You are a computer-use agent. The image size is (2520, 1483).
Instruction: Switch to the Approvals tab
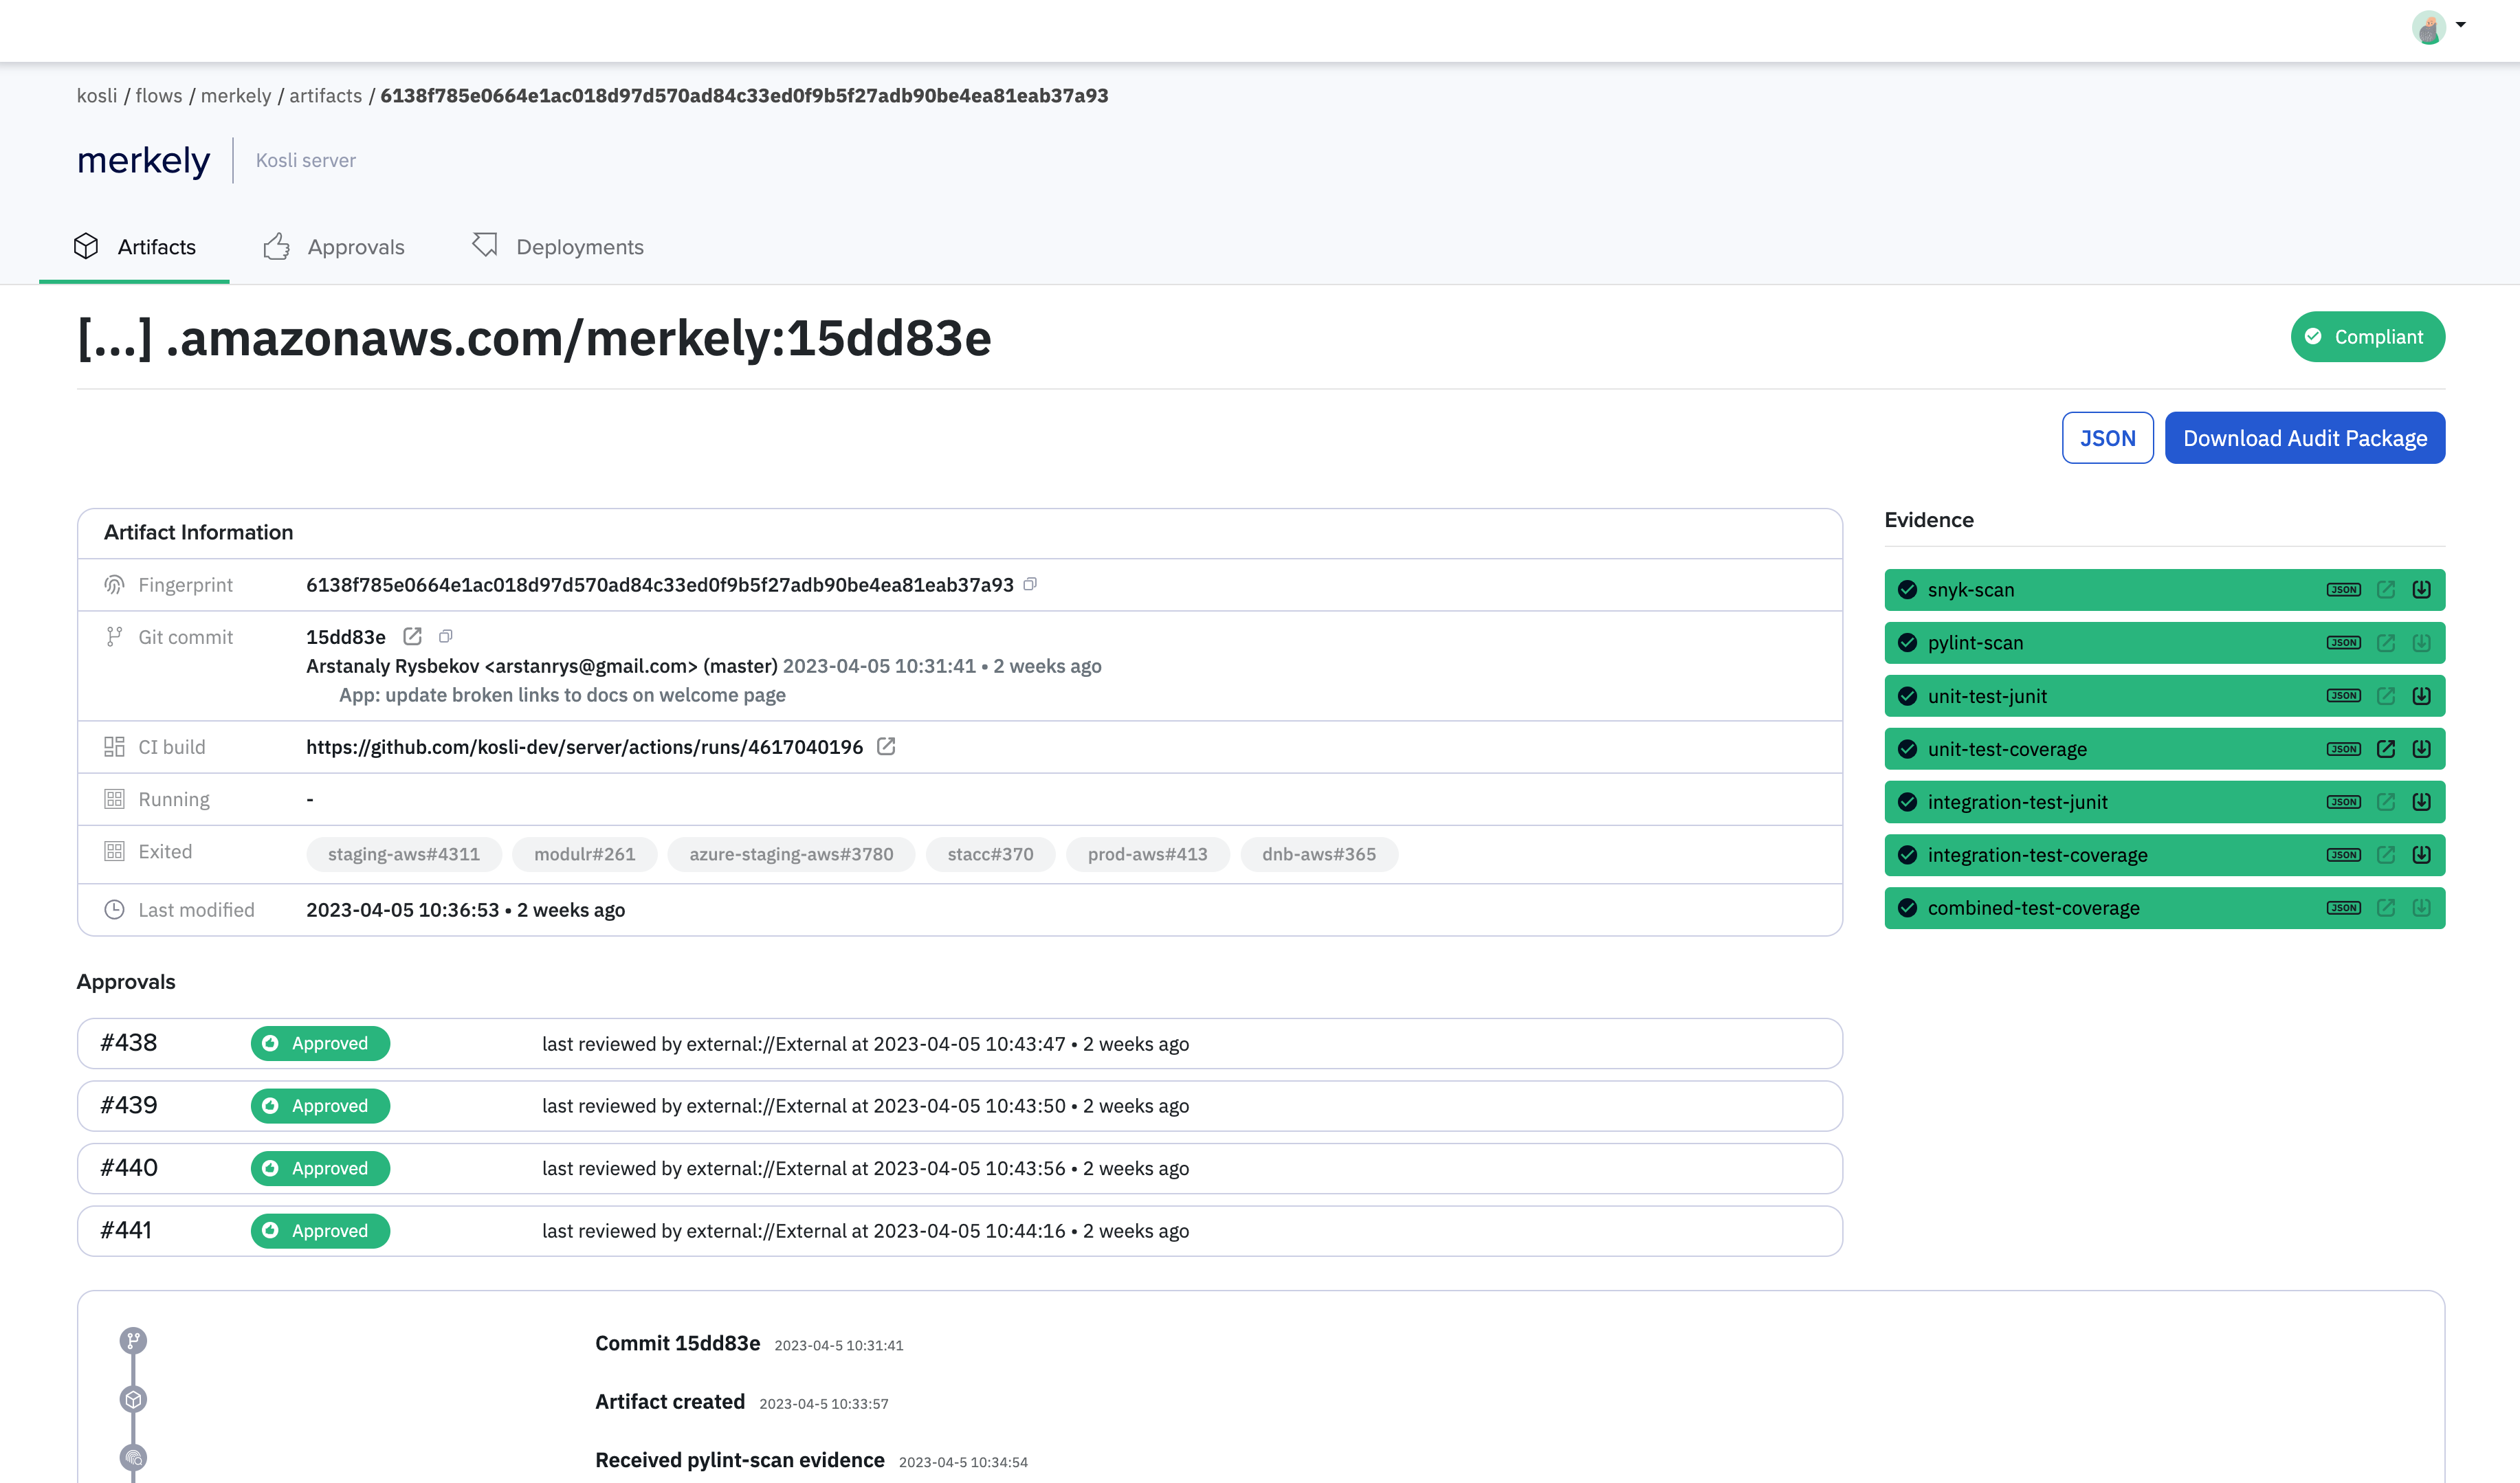(x=334, y=247)
